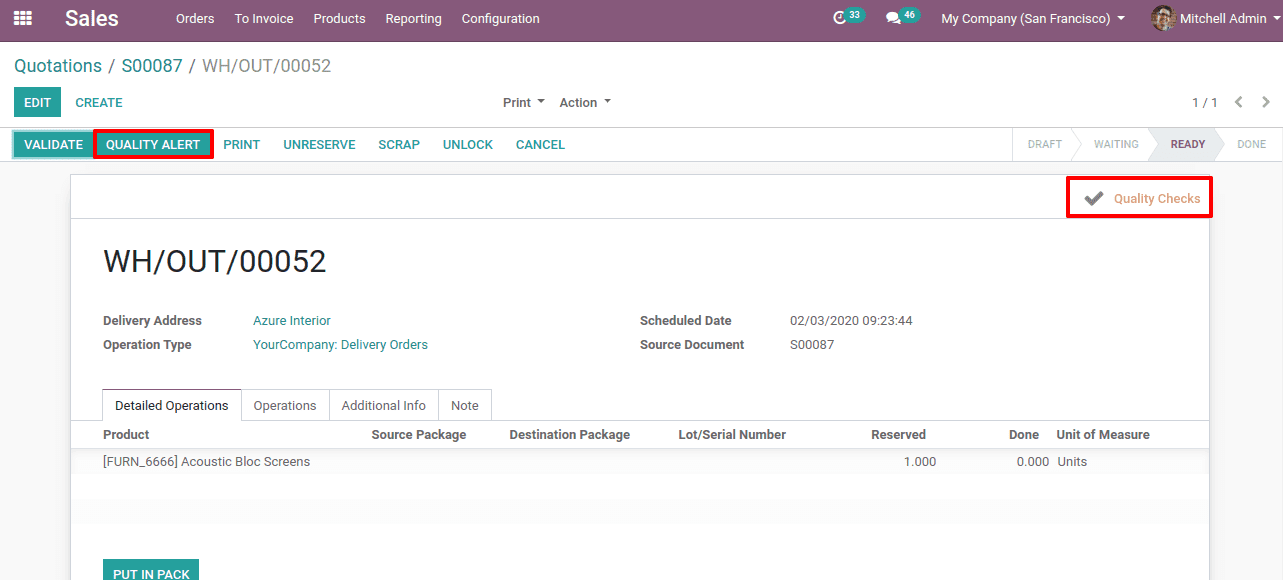The width and height of the screenshot is (1283, 580).
Task: Click the Units cell
Action: coord(1072,462)
